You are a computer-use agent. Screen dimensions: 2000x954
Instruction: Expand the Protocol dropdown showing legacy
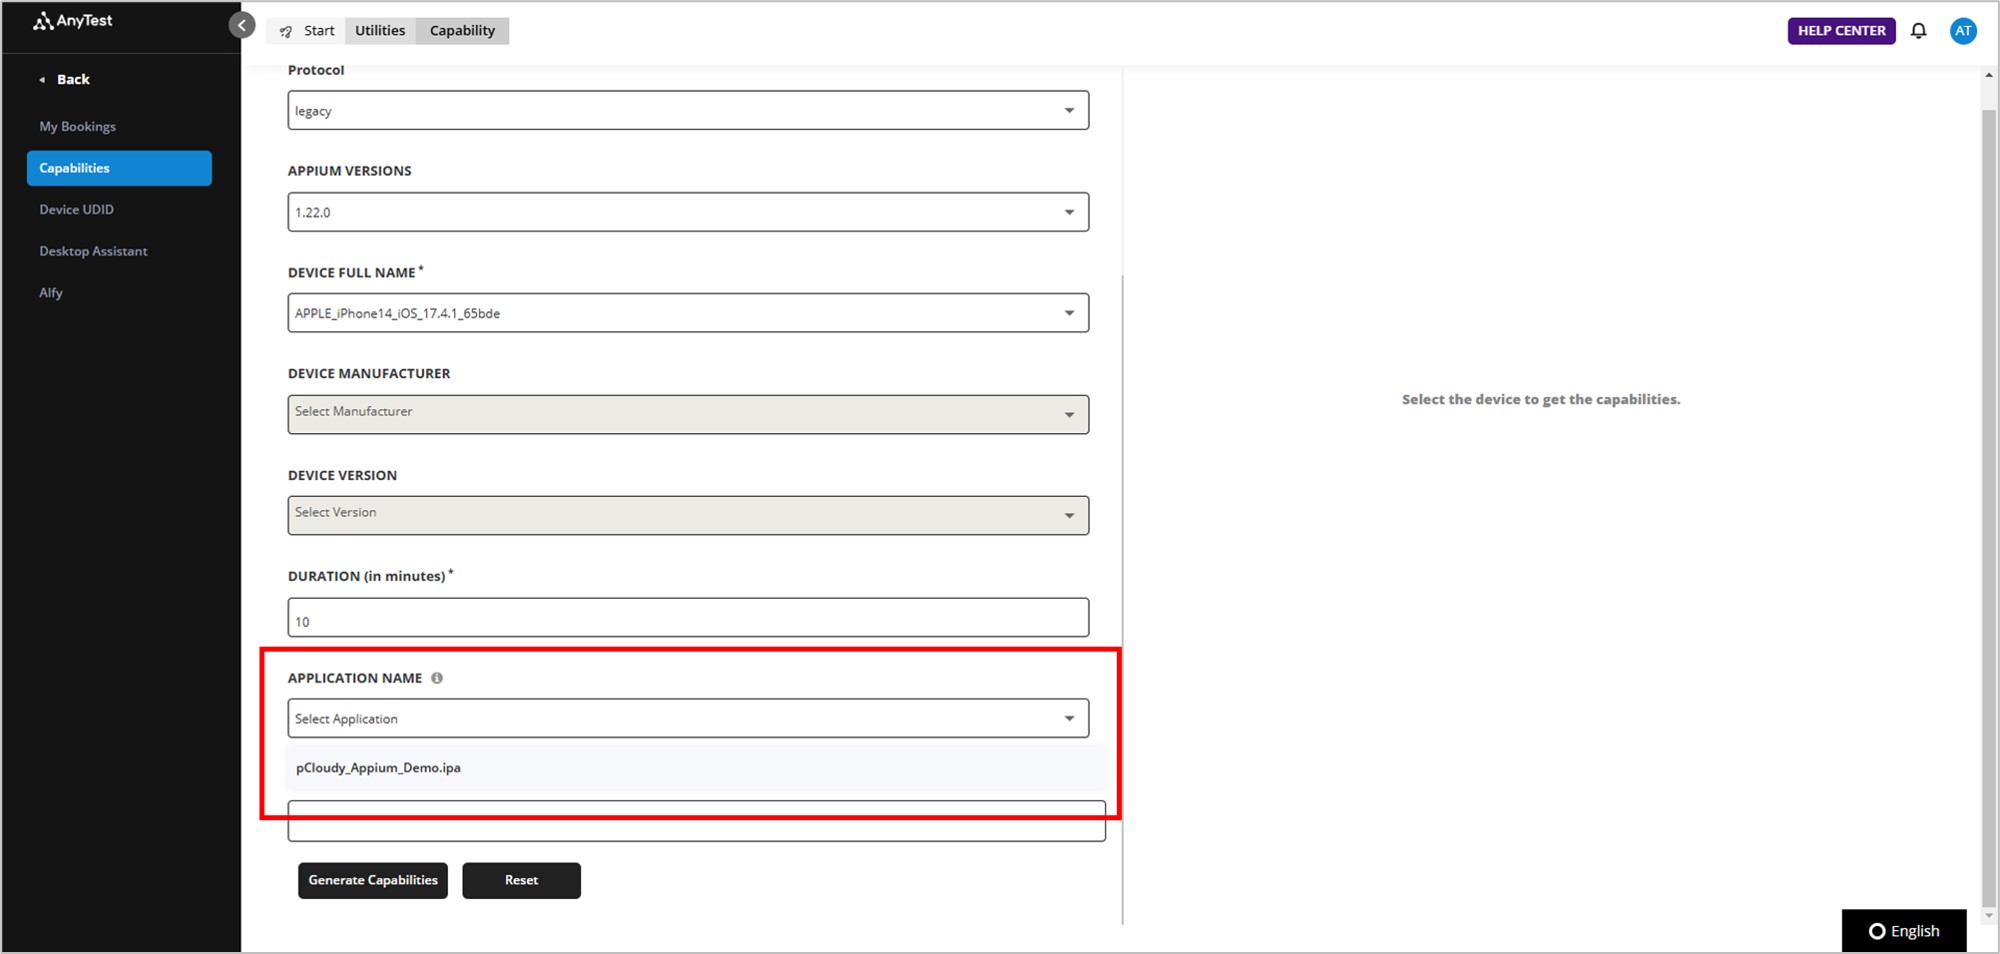click(688, 111)
